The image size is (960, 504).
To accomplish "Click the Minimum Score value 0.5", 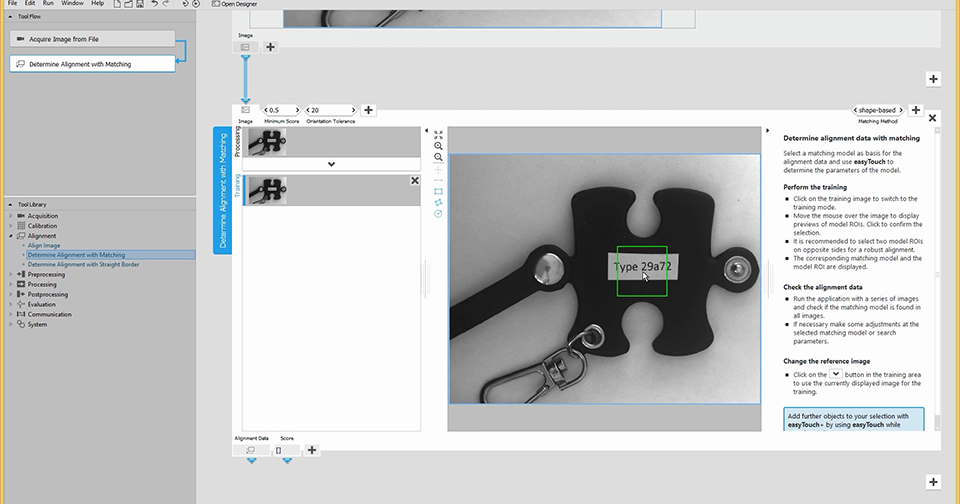I will point(275,110).
